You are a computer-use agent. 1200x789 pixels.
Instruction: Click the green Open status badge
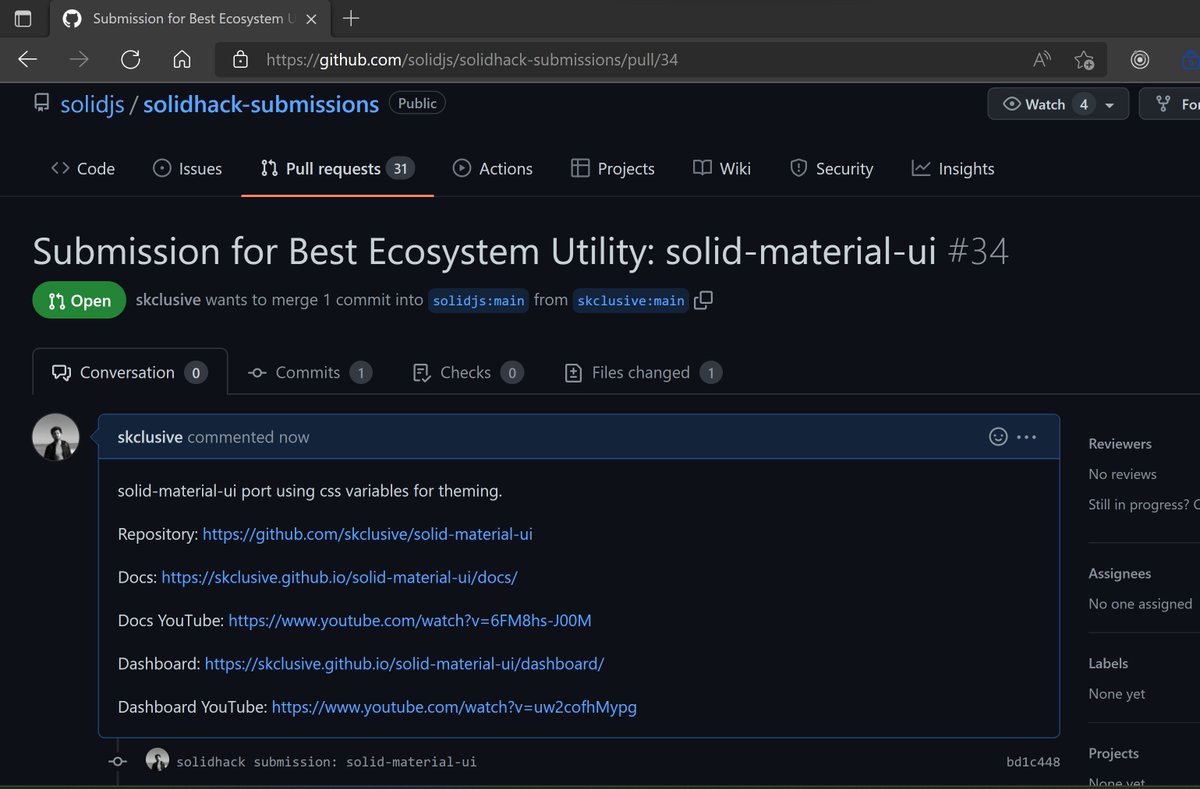point(79,300)
